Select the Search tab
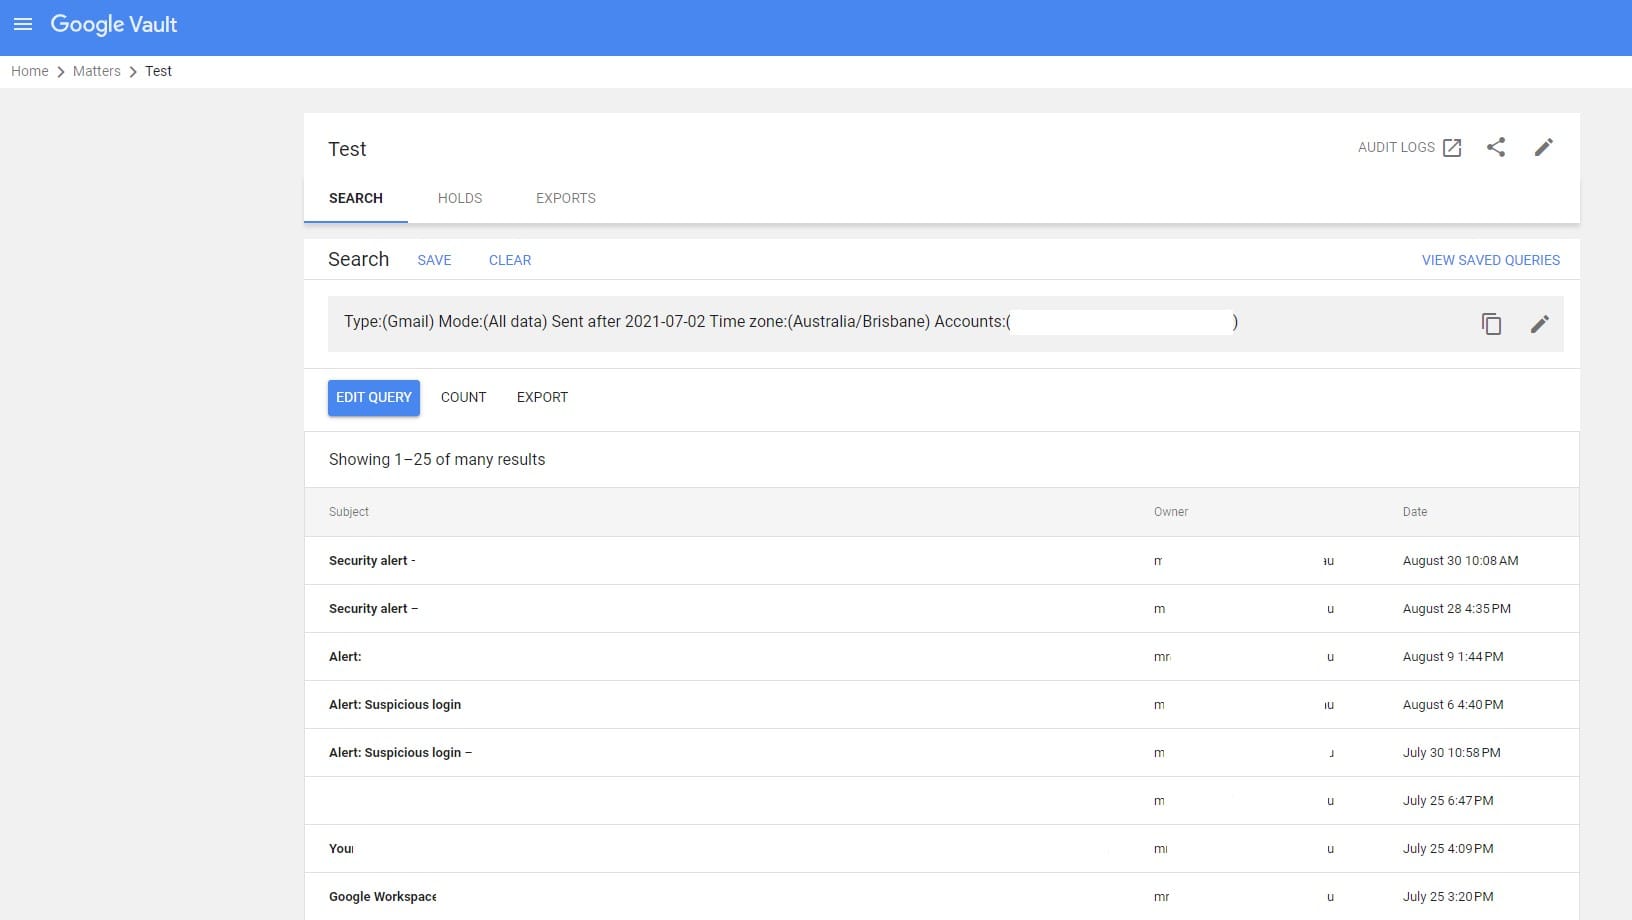1632x920 pixels. pyautogui.click(x=356, y=198)
